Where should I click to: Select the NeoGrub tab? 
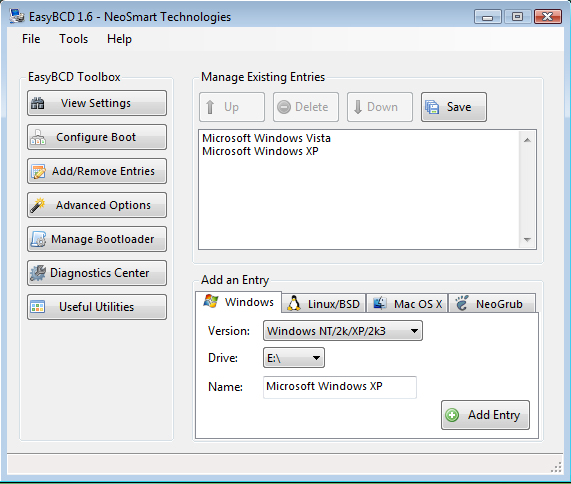(x=492, y=304)
